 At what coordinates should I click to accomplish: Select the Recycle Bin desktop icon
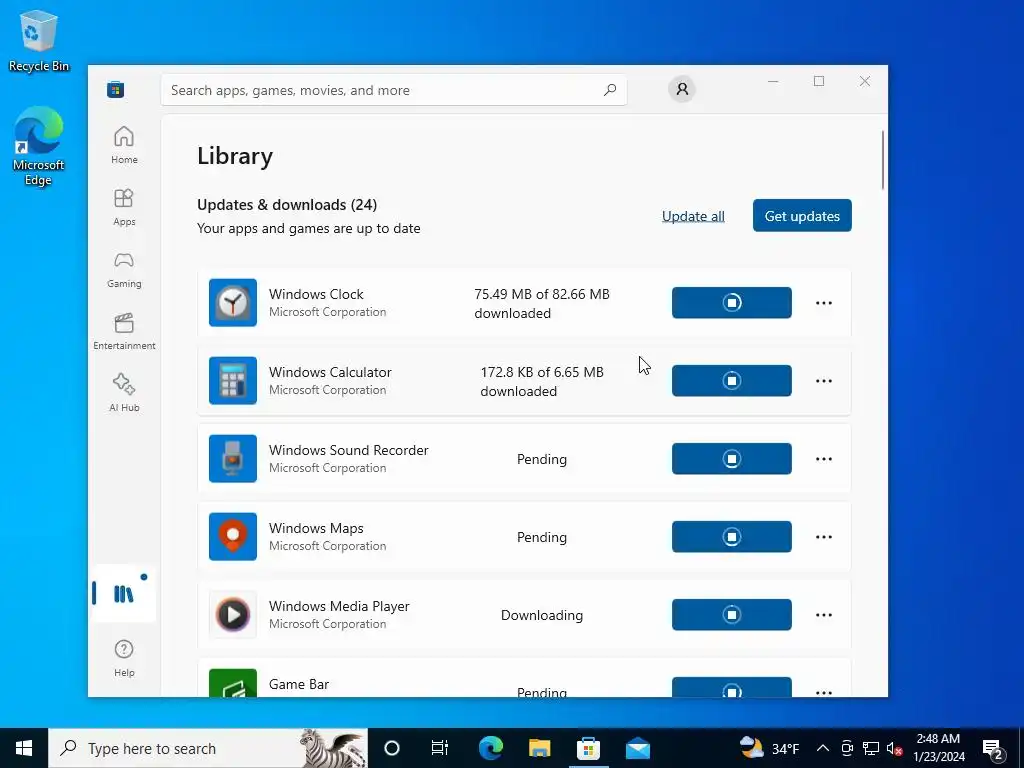pyautogui.click(x=39, y=40)
